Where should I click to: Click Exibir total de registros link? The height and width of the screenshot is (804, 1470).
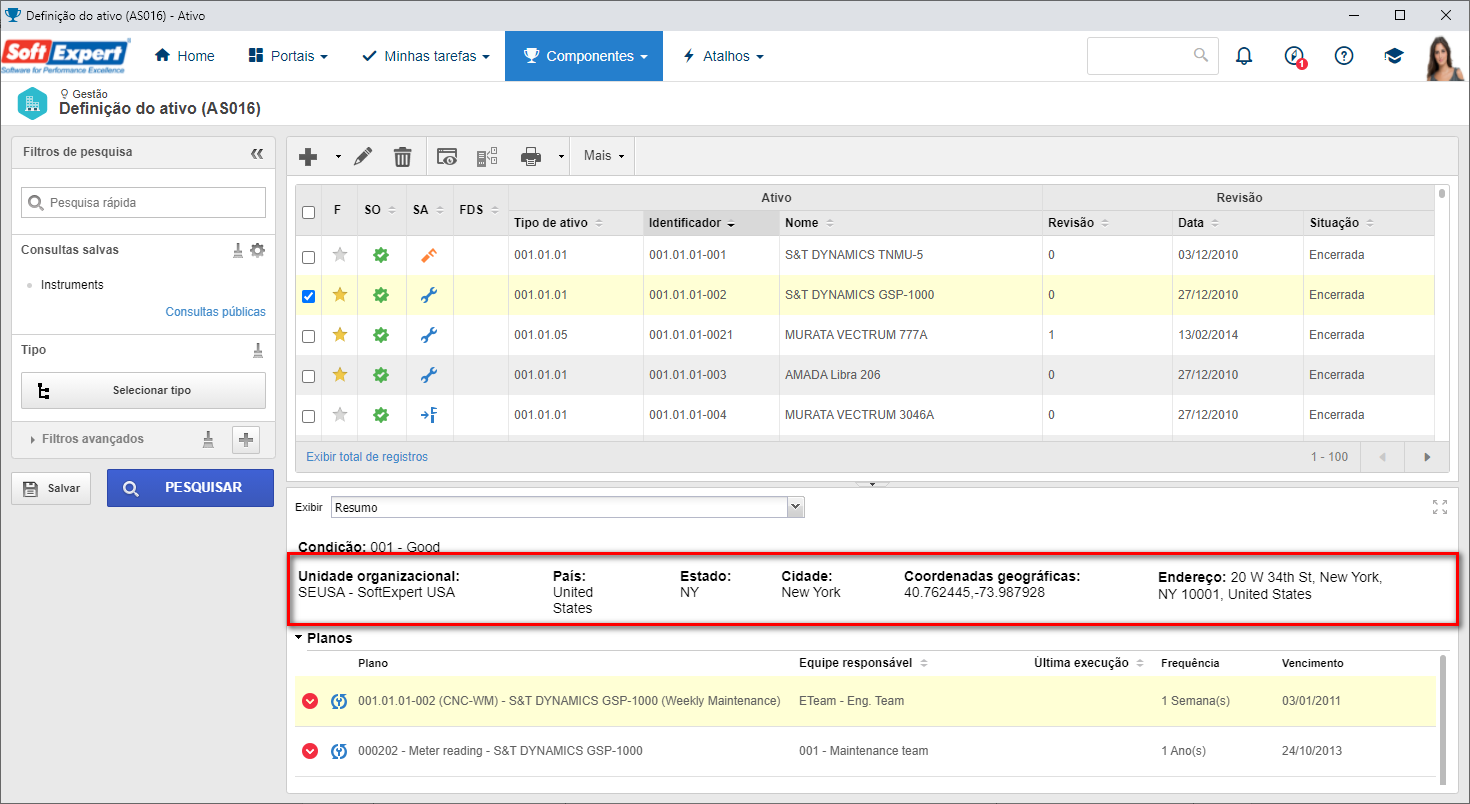(367, 457)
